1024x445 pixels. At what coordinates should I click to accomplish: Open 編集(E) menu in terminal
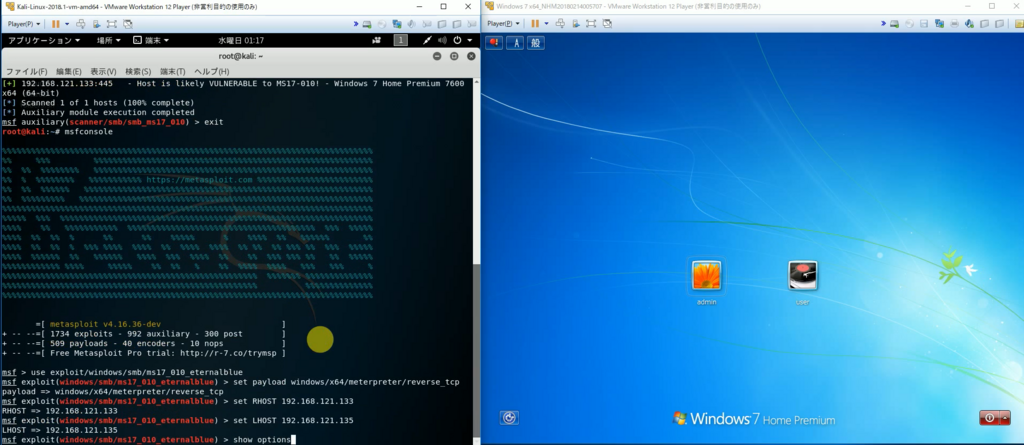click(69, 71)
